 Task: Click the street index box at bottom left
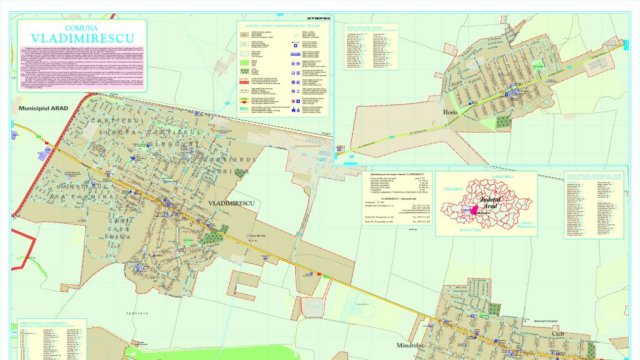[x=52, y=340]
